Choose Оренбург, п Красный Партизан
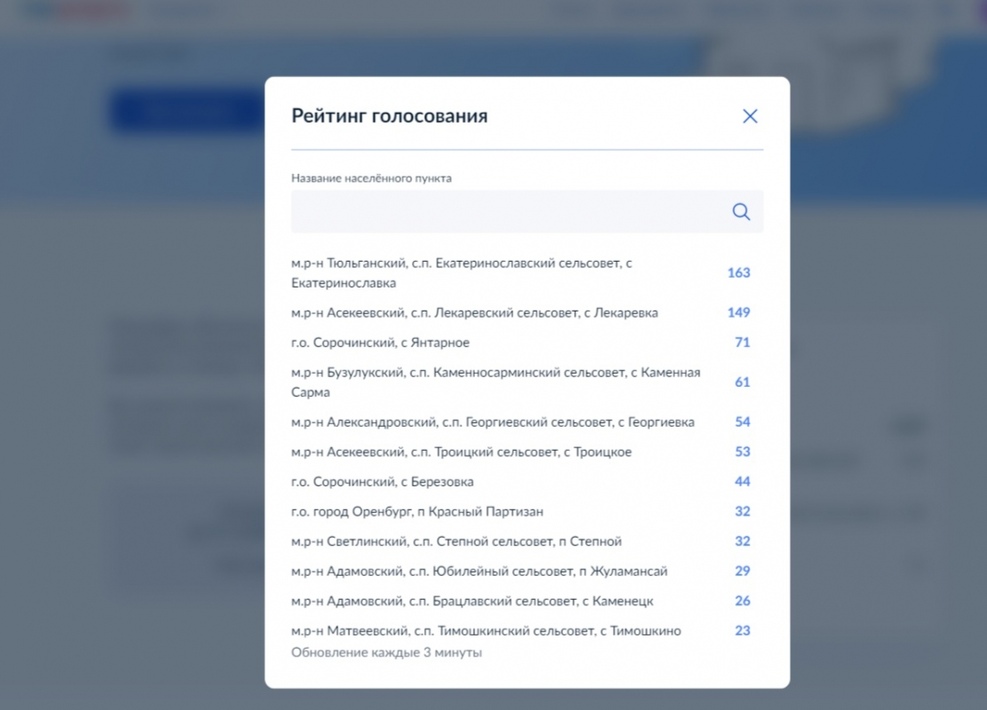987x710 pixels. click(x=417, y=512)
